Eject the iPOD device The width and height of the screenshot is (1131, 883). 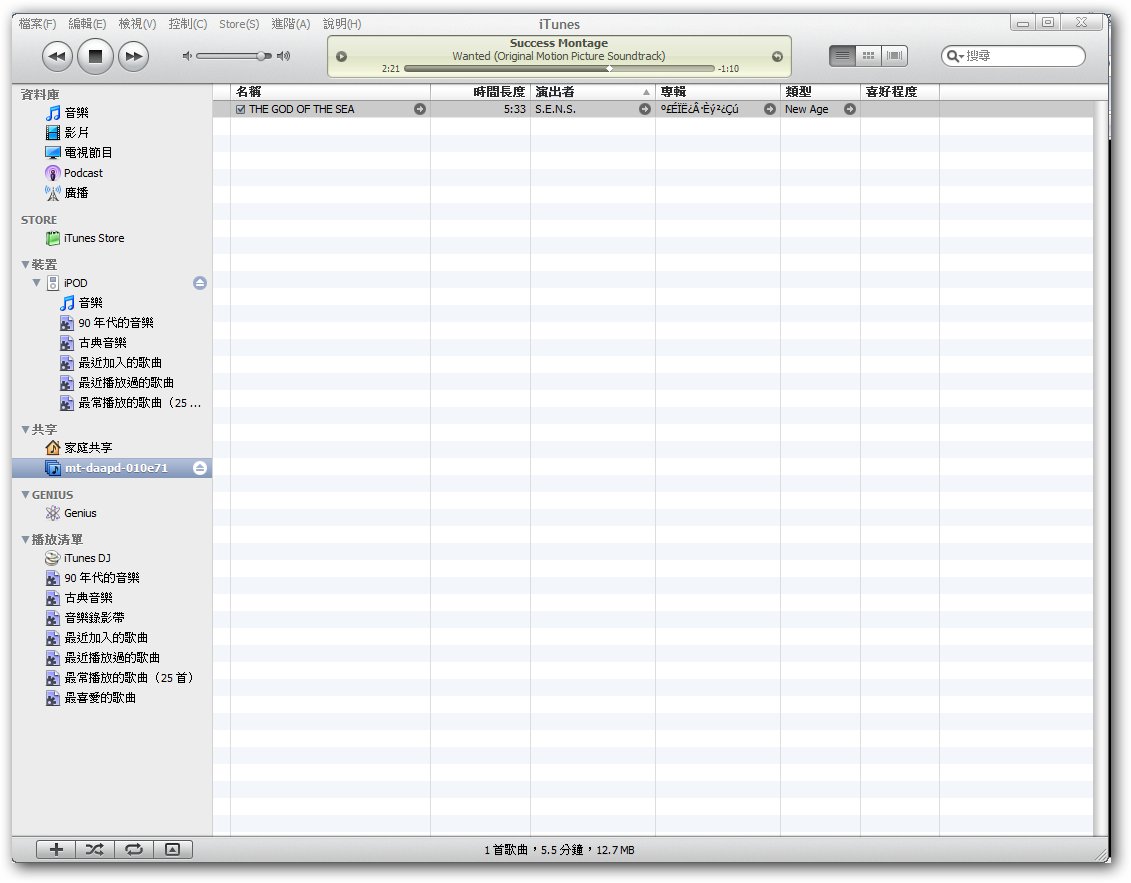click(200, 283)
